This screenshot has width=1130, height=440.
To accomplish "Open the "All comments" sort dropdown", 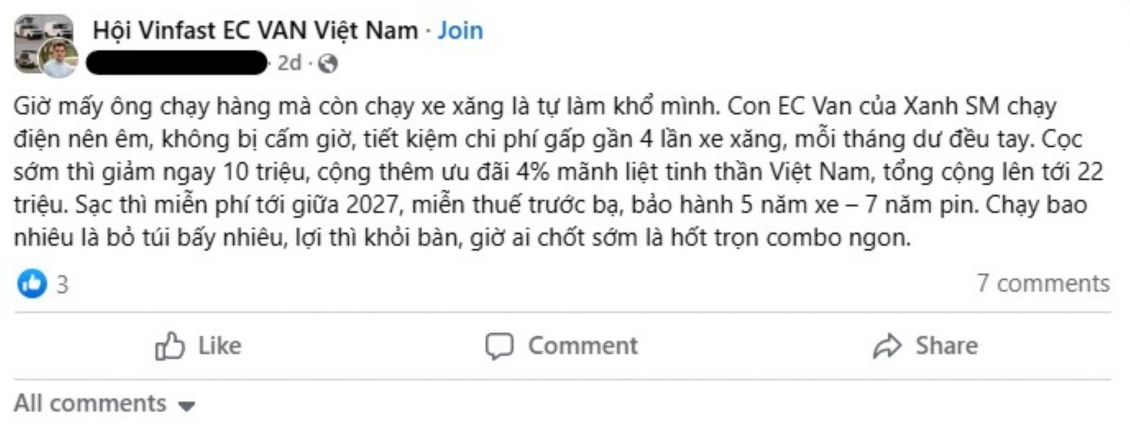I will tap(90, 403).
